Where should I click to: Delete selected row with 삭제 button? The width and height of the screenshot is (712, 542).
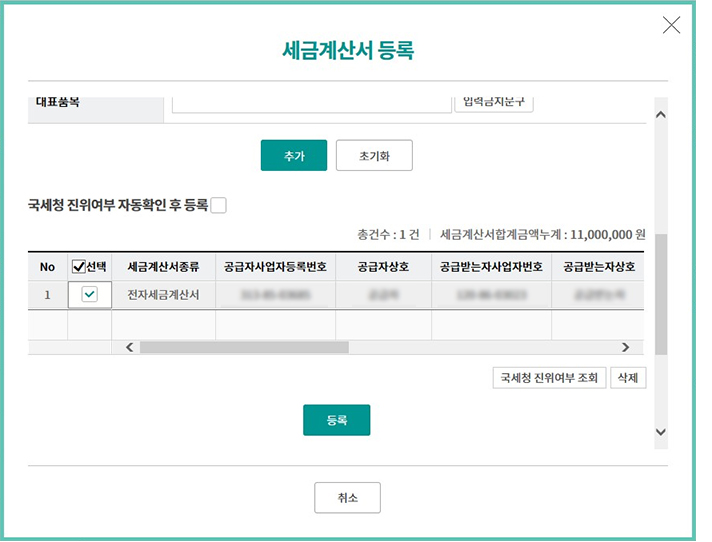[627, 378]
